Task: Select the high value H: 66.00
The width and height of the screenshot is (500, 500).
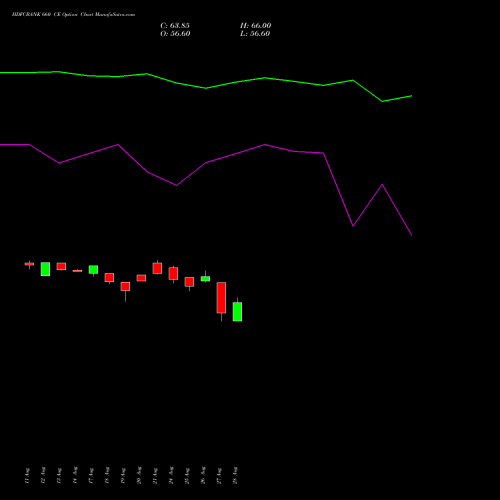Action: 256,26
